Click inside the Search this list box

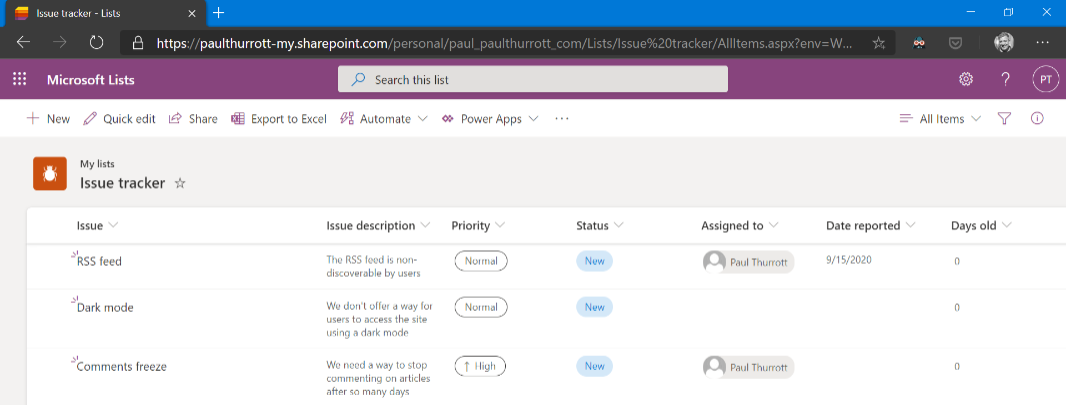click(532, 80)
